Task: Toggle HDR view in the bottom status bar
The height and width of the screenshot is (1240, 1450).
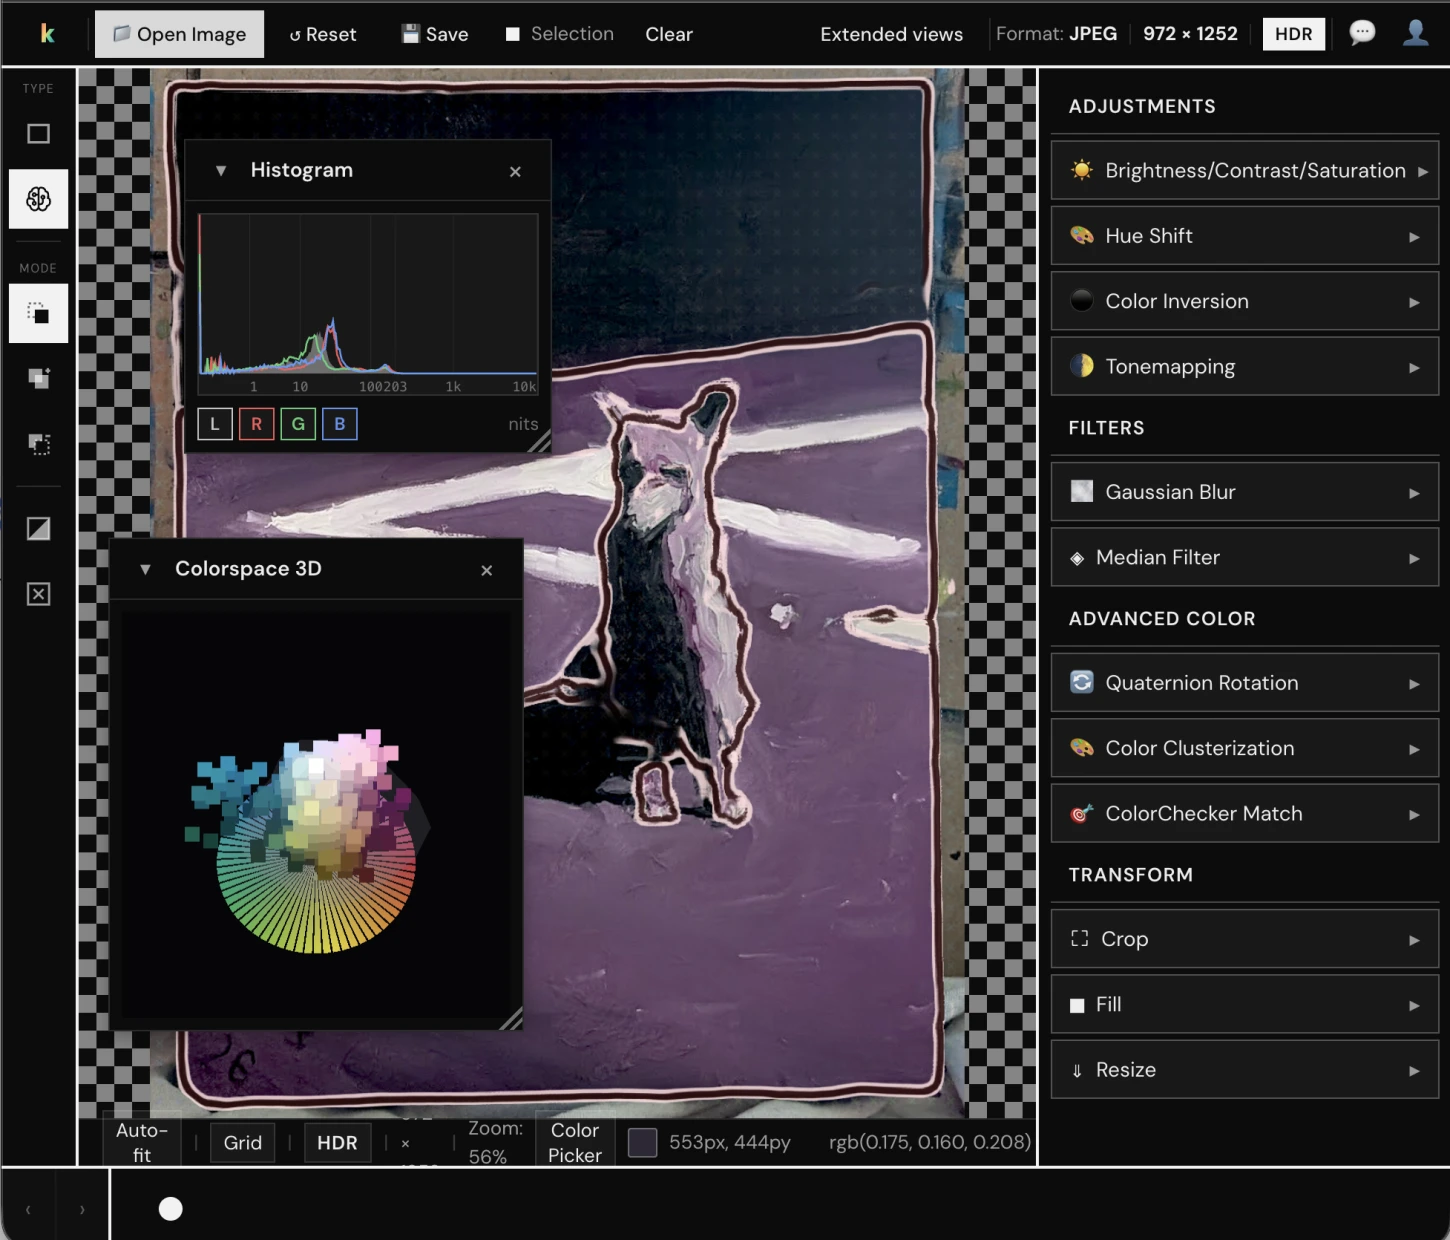Action: click(x=337, y=1143)
